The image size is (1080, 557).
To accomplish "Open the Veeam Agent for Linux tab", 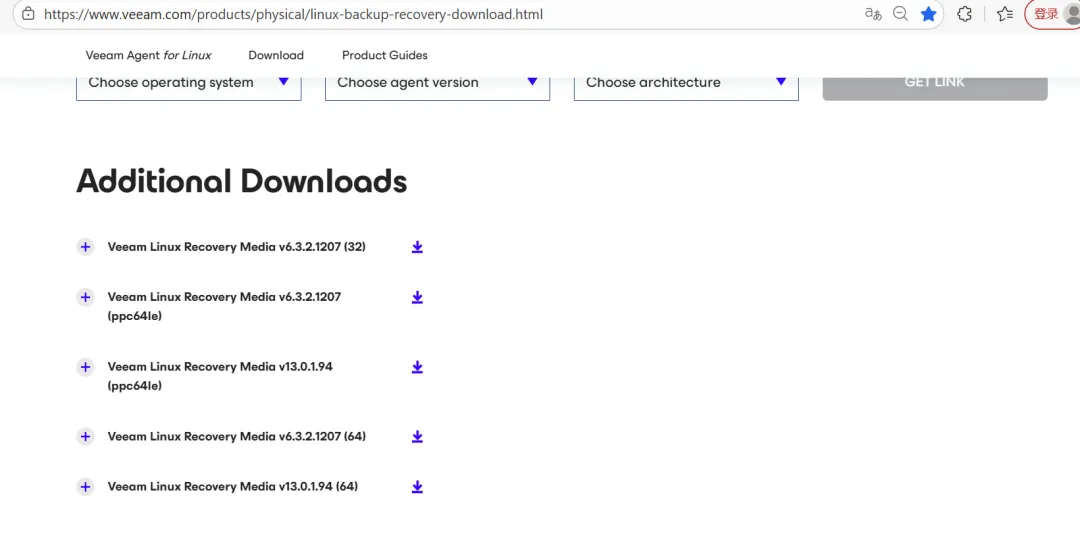I will [148, 55].
